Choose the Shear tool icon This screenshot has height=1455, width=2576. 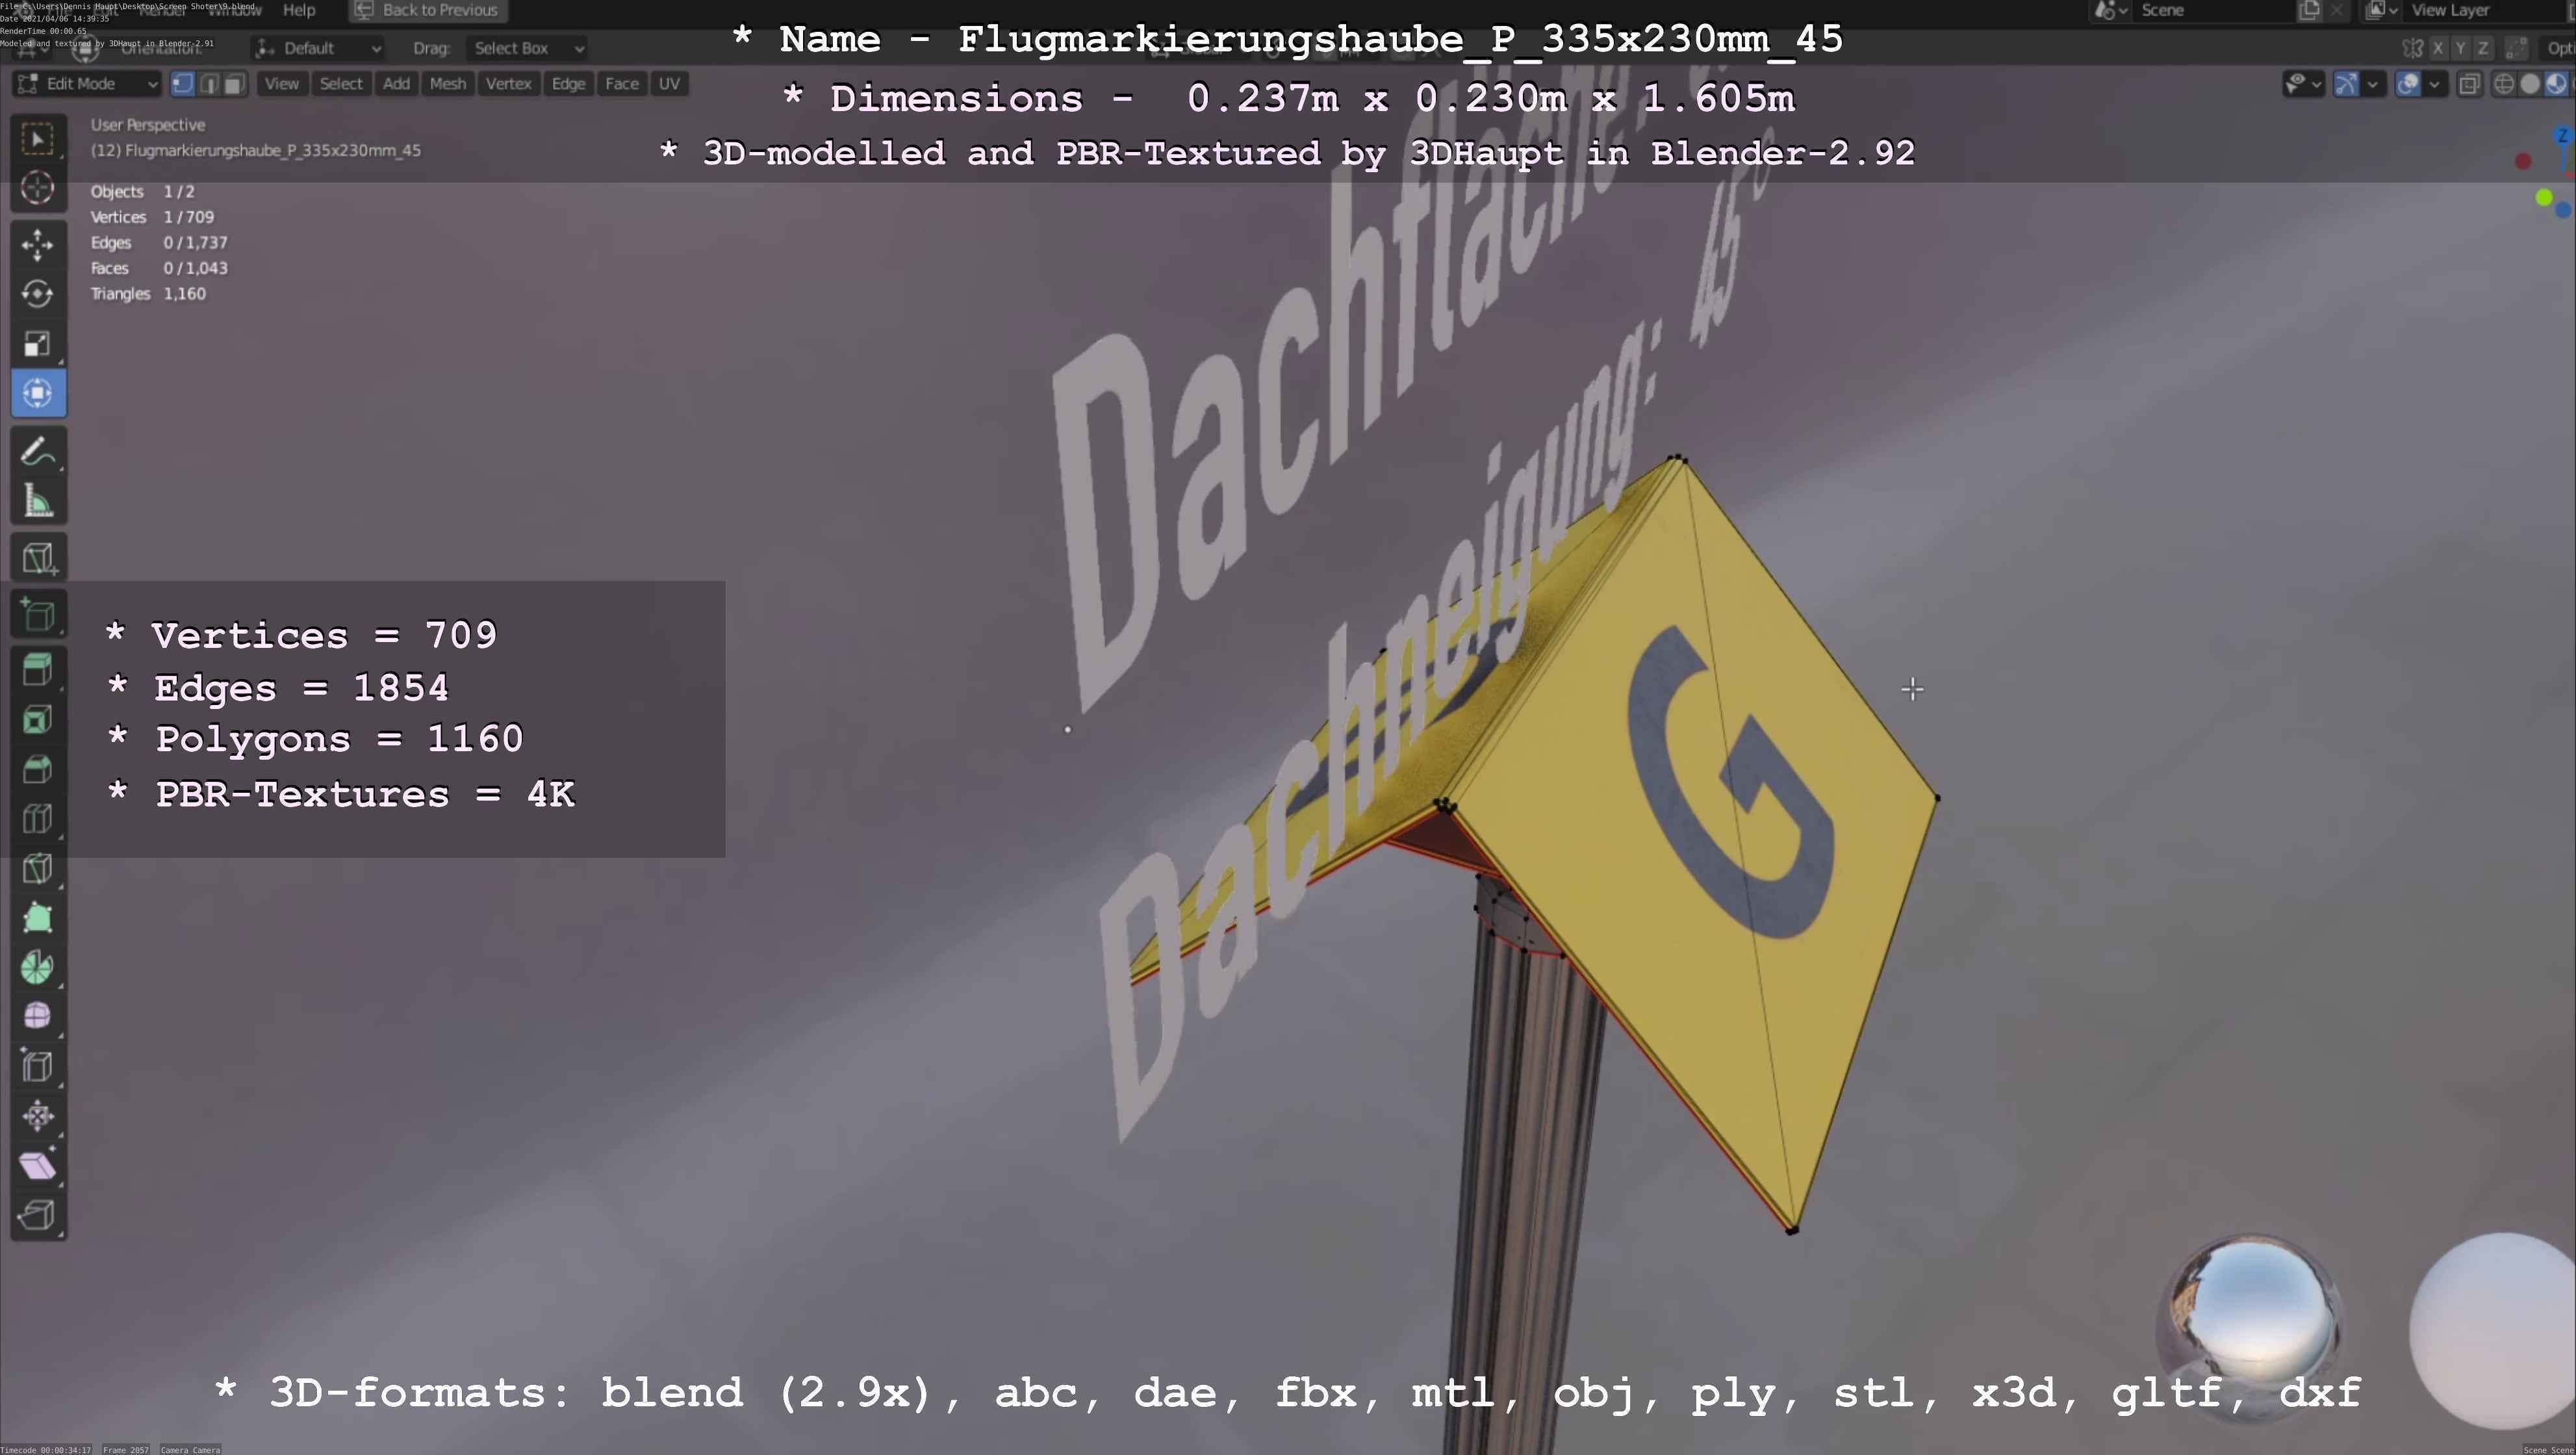38,1166
